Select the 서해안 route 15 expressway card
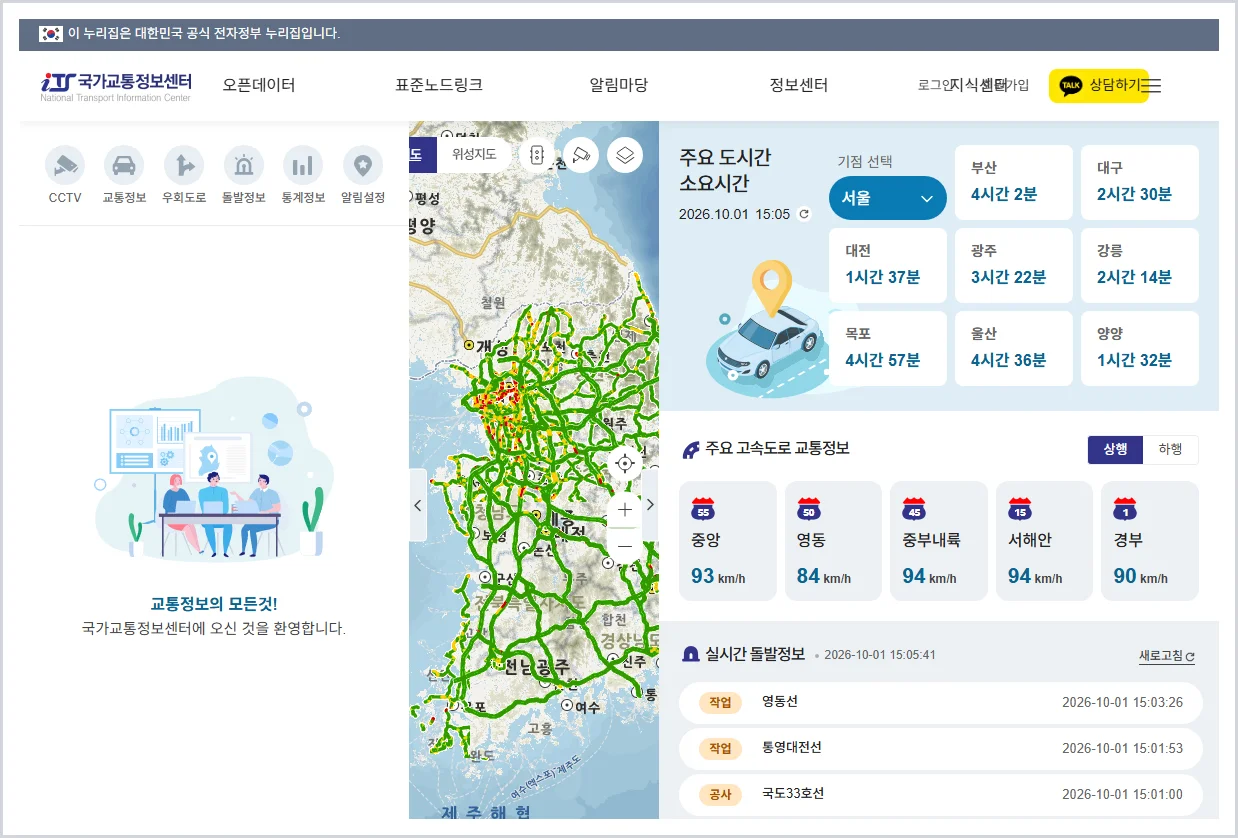 (x=1044, y=541)
